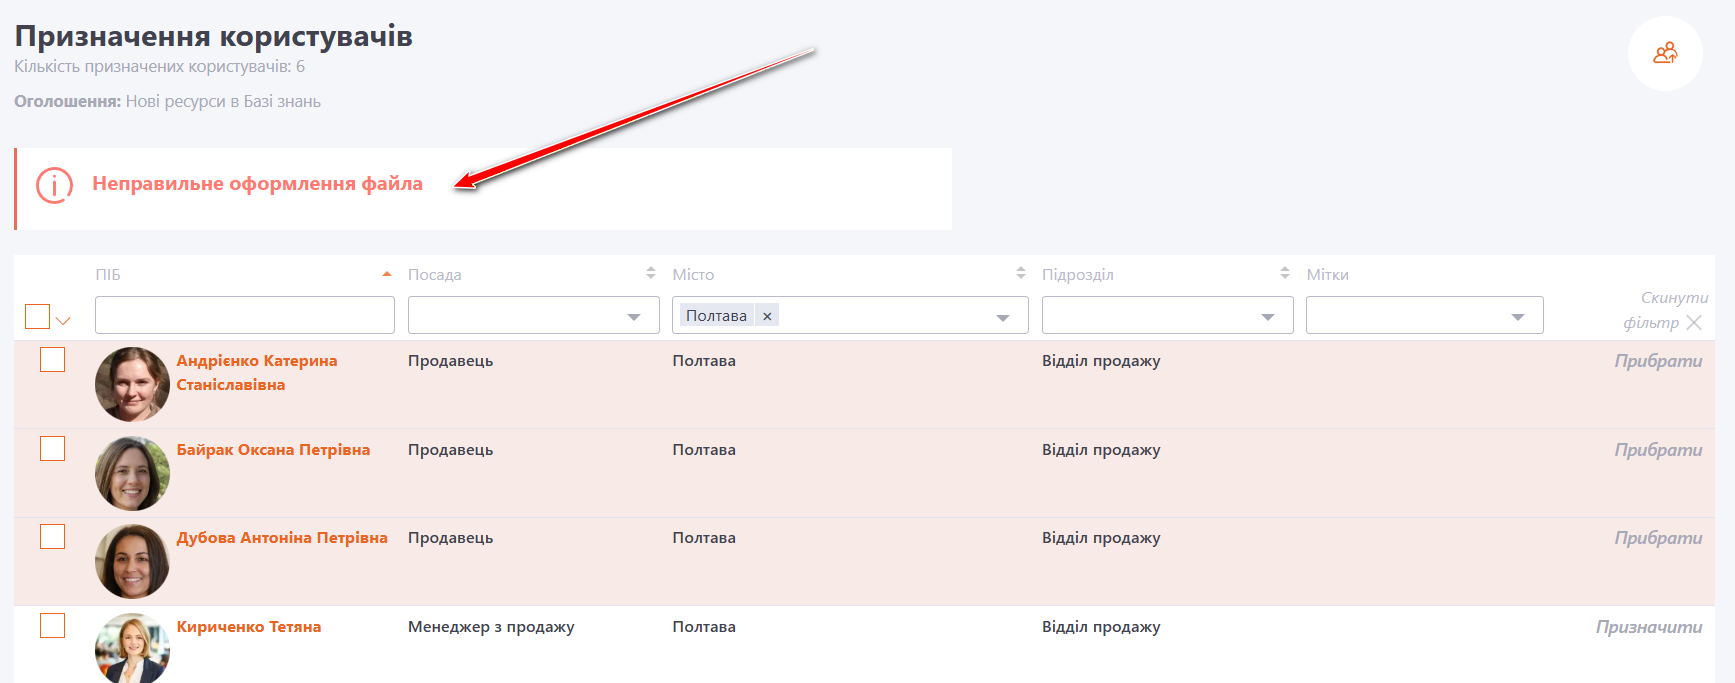Sort the Місто column

click(x=1020, y=273)
